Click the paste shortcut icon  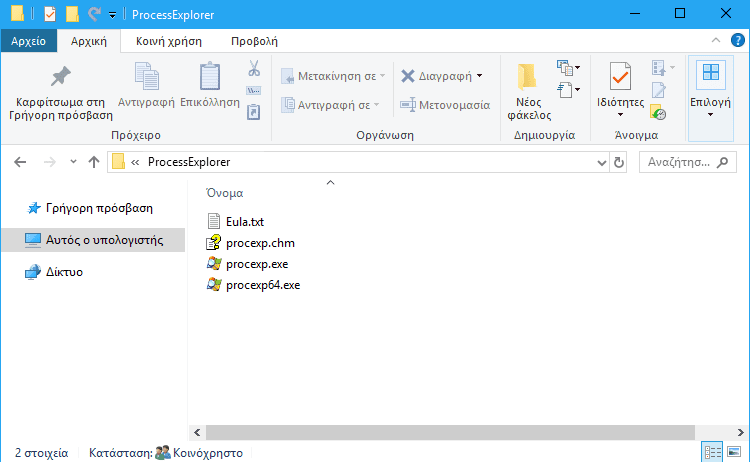[254, 112]
